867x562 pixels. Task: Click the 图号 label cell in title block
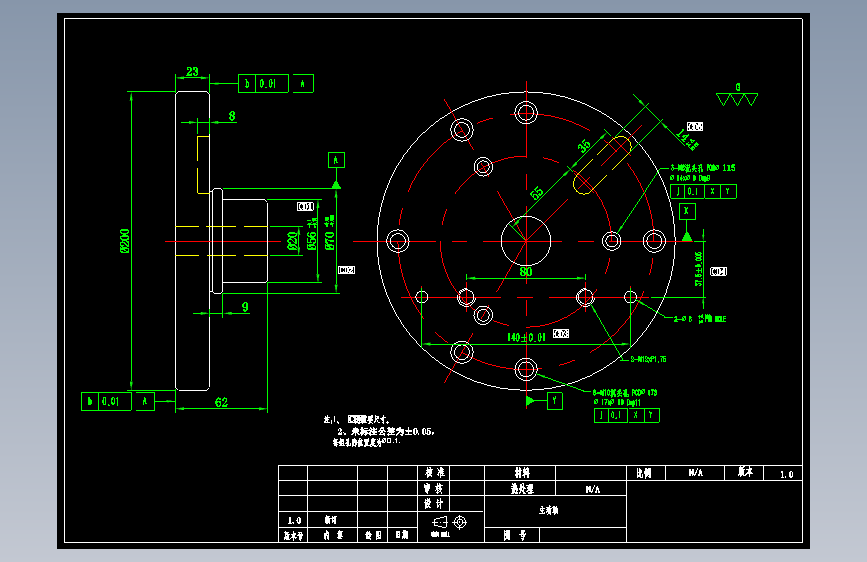513,535
